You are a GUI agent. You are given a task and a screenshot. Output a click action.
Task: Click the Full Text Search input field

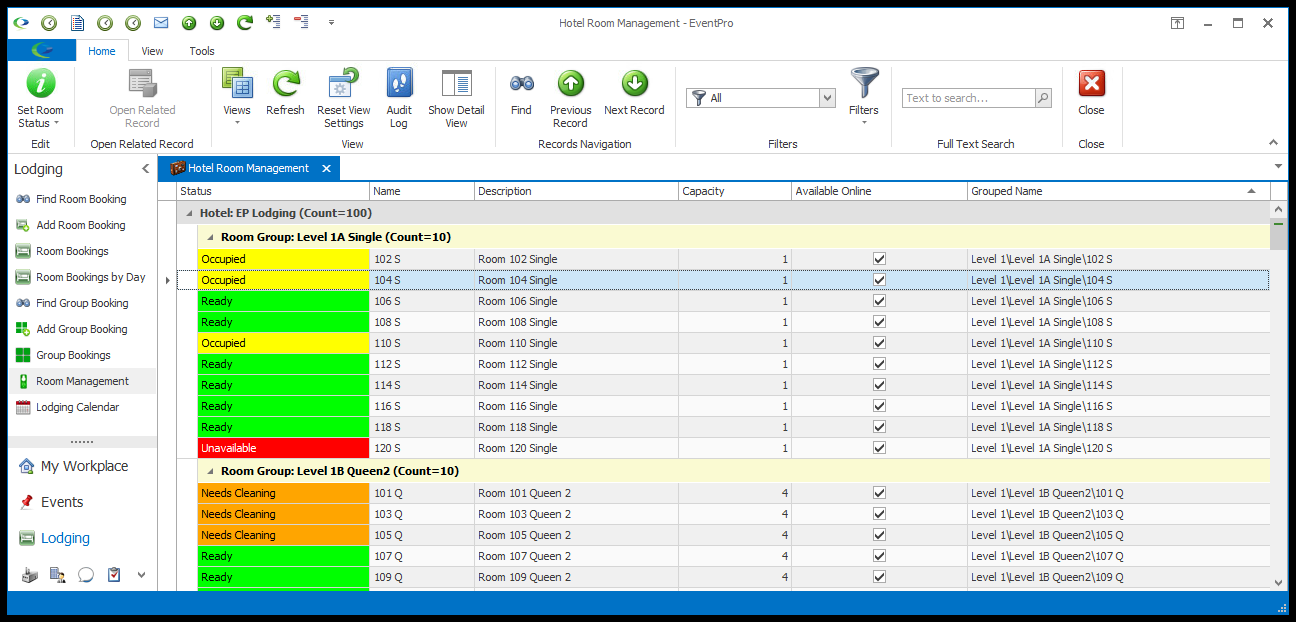point(968,98)
